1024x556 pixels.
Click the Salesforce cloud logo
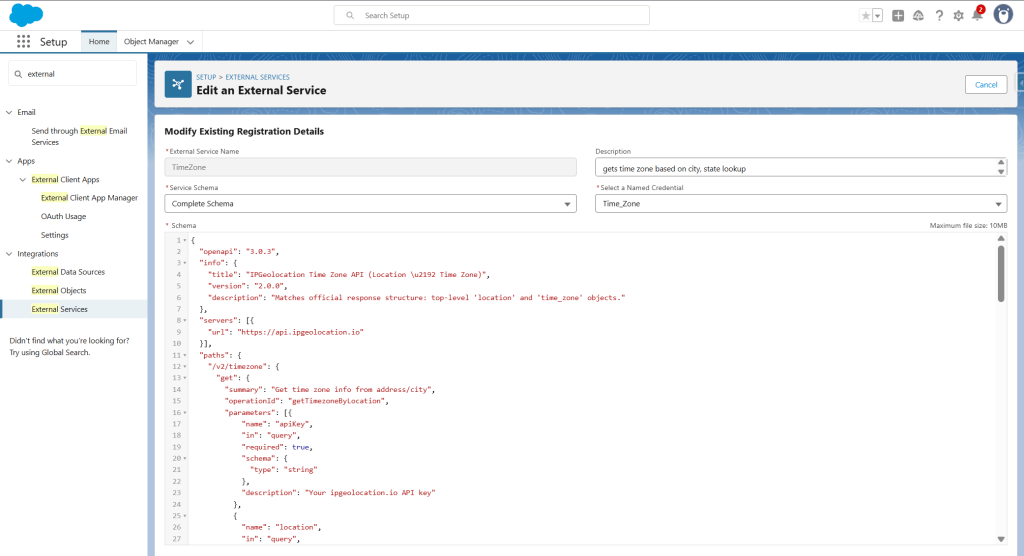pos(26,15)
